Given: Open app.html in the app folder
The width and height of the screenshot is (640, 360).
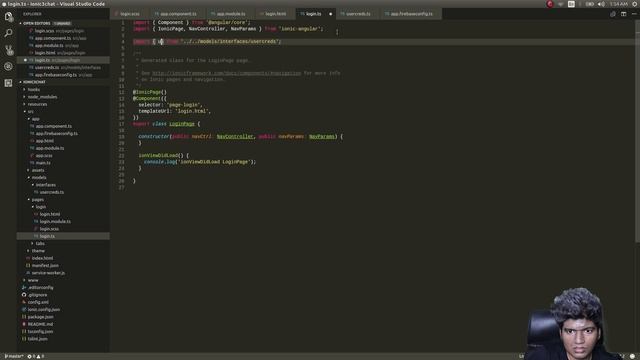Looking at the screenshot, I should click(x=44, y=141).
